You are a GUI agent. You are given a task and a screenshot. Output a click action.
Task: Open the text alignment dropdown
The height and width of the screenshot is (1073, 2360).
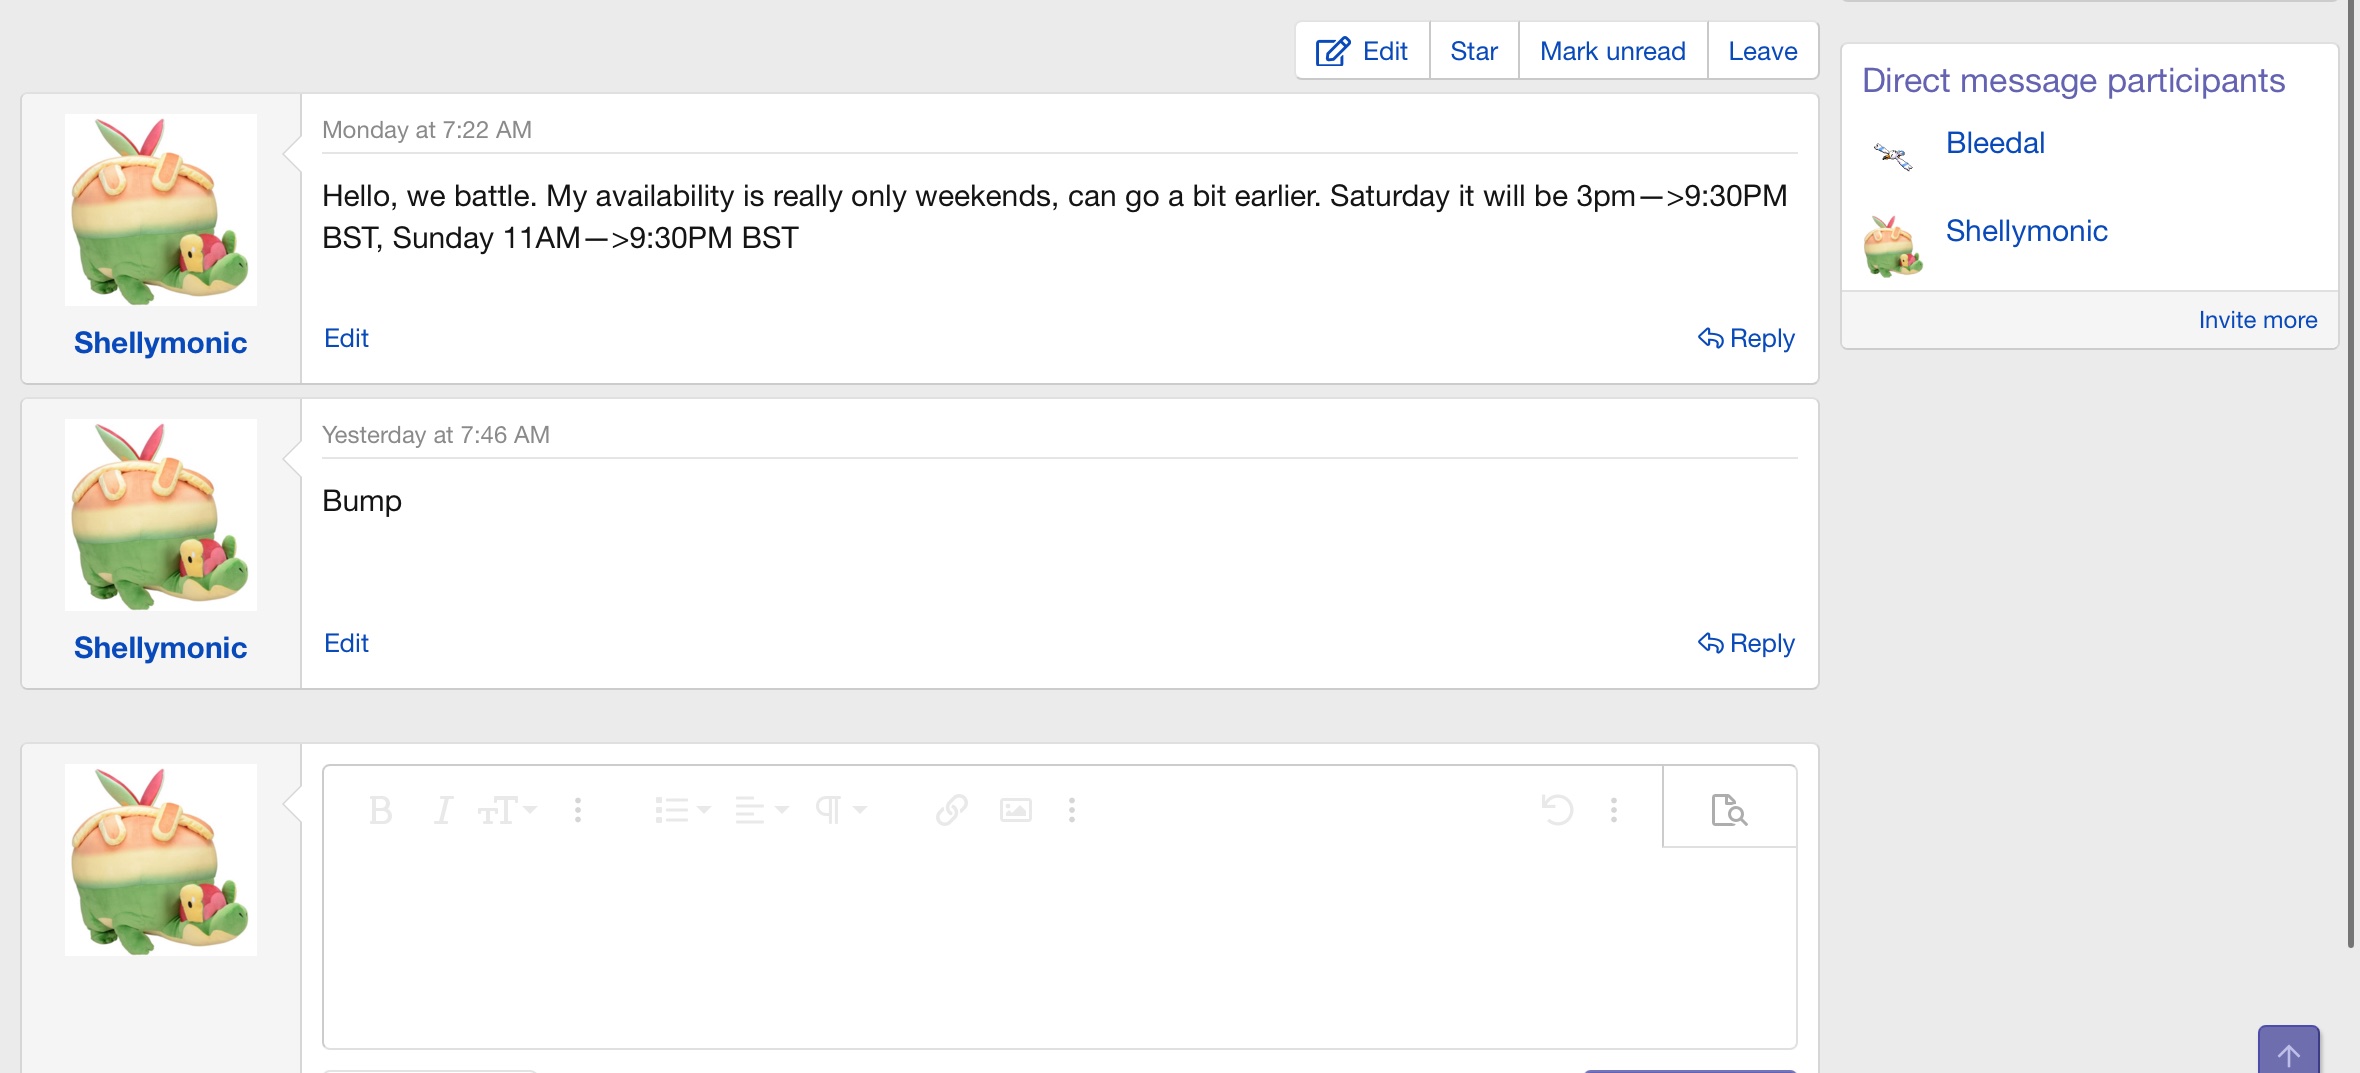pos(761,810)
